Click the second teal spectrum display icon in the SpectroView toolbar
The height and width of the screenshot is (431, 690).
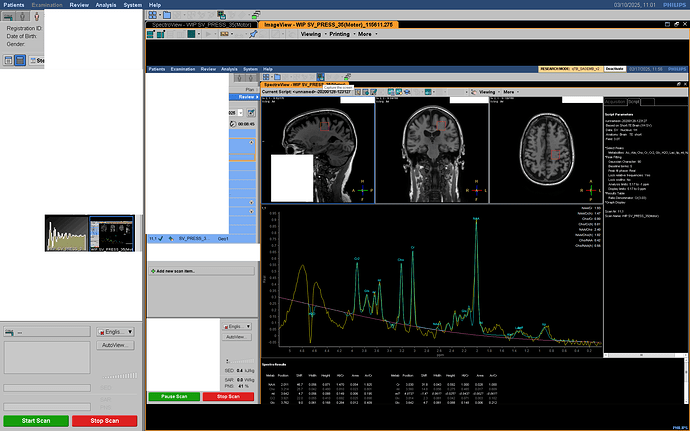tap(399, 92)
